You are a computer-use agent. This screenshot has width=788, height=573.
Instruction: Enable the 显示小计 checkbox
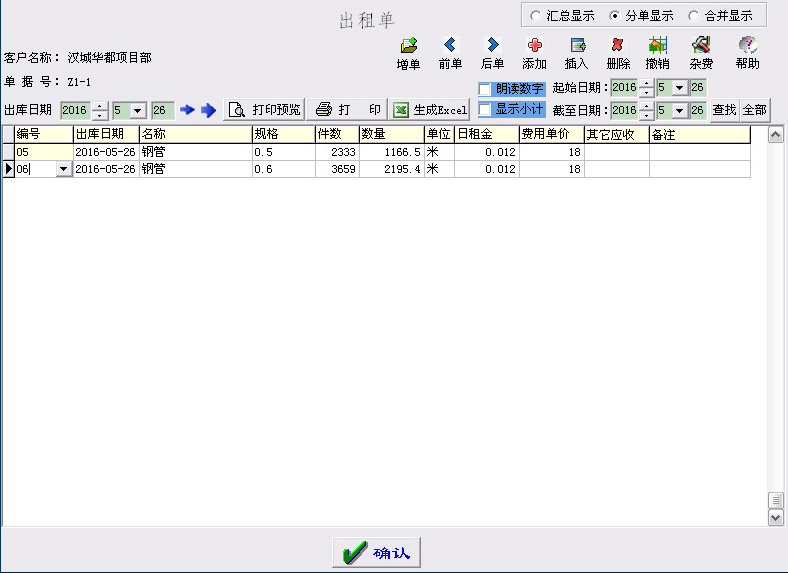(486, 109)
